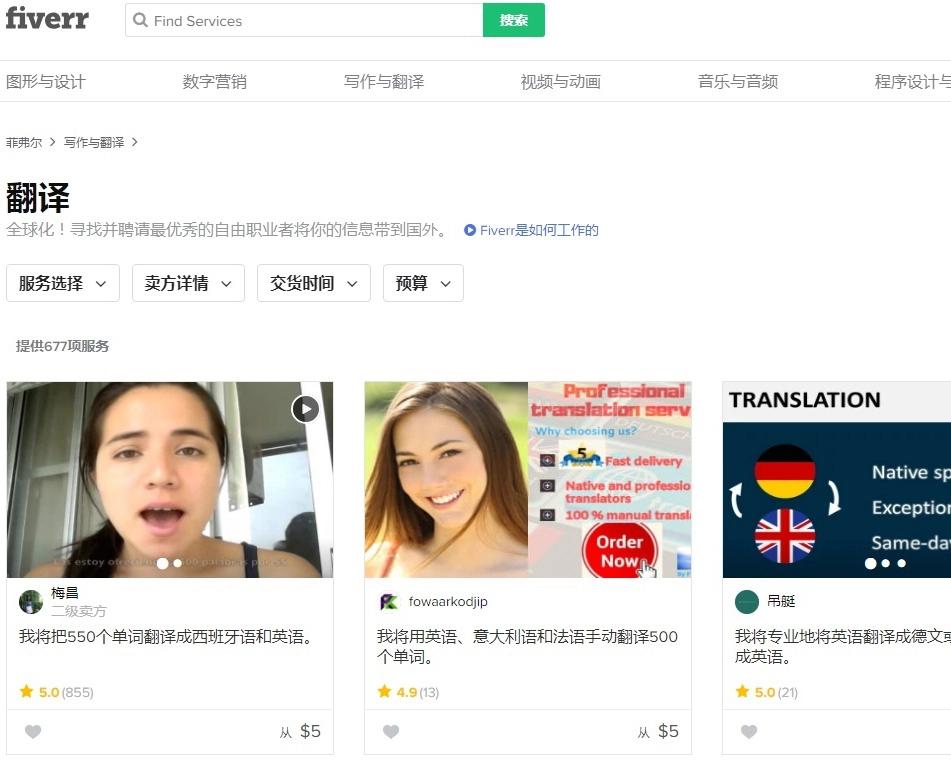Select the 写作与翻译 category tab
The width and height of the screenshot is (951, 783).
tap(383, 81)
